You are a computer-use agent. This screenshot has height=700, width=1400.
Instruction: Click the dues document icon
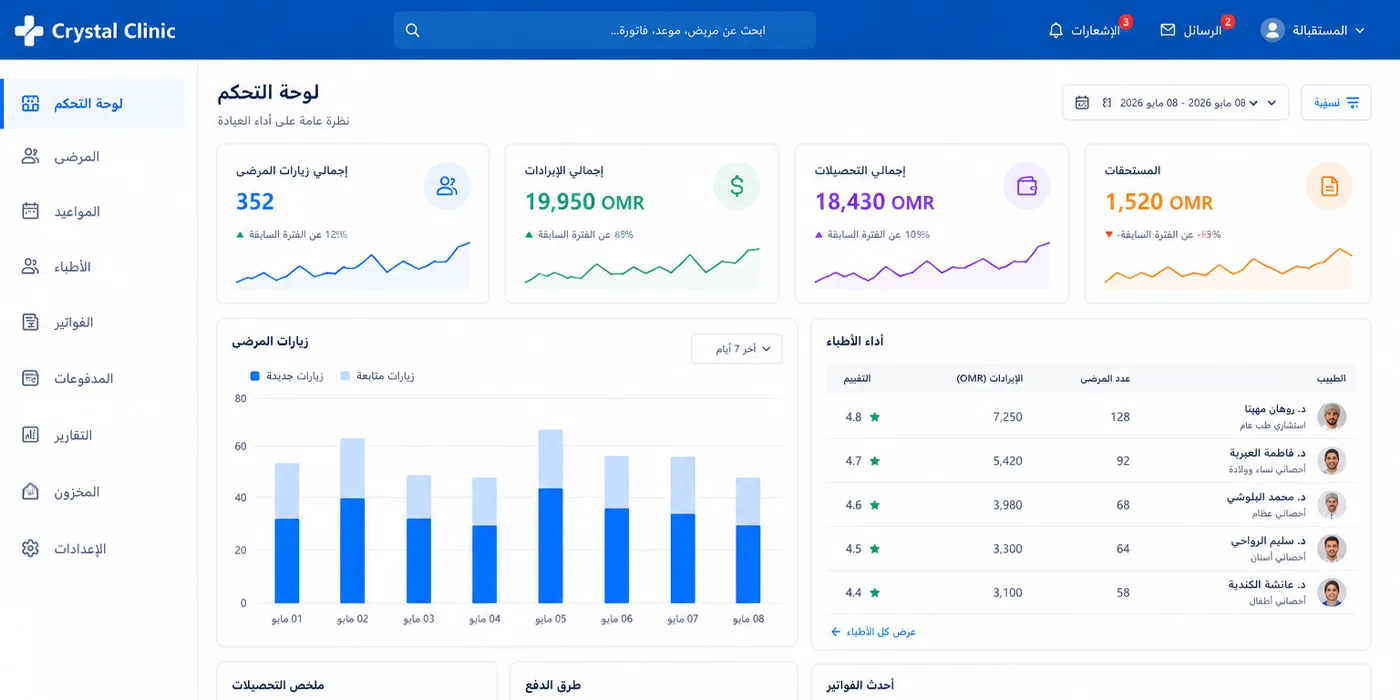pyautogui.click(x=1329, y=186)
